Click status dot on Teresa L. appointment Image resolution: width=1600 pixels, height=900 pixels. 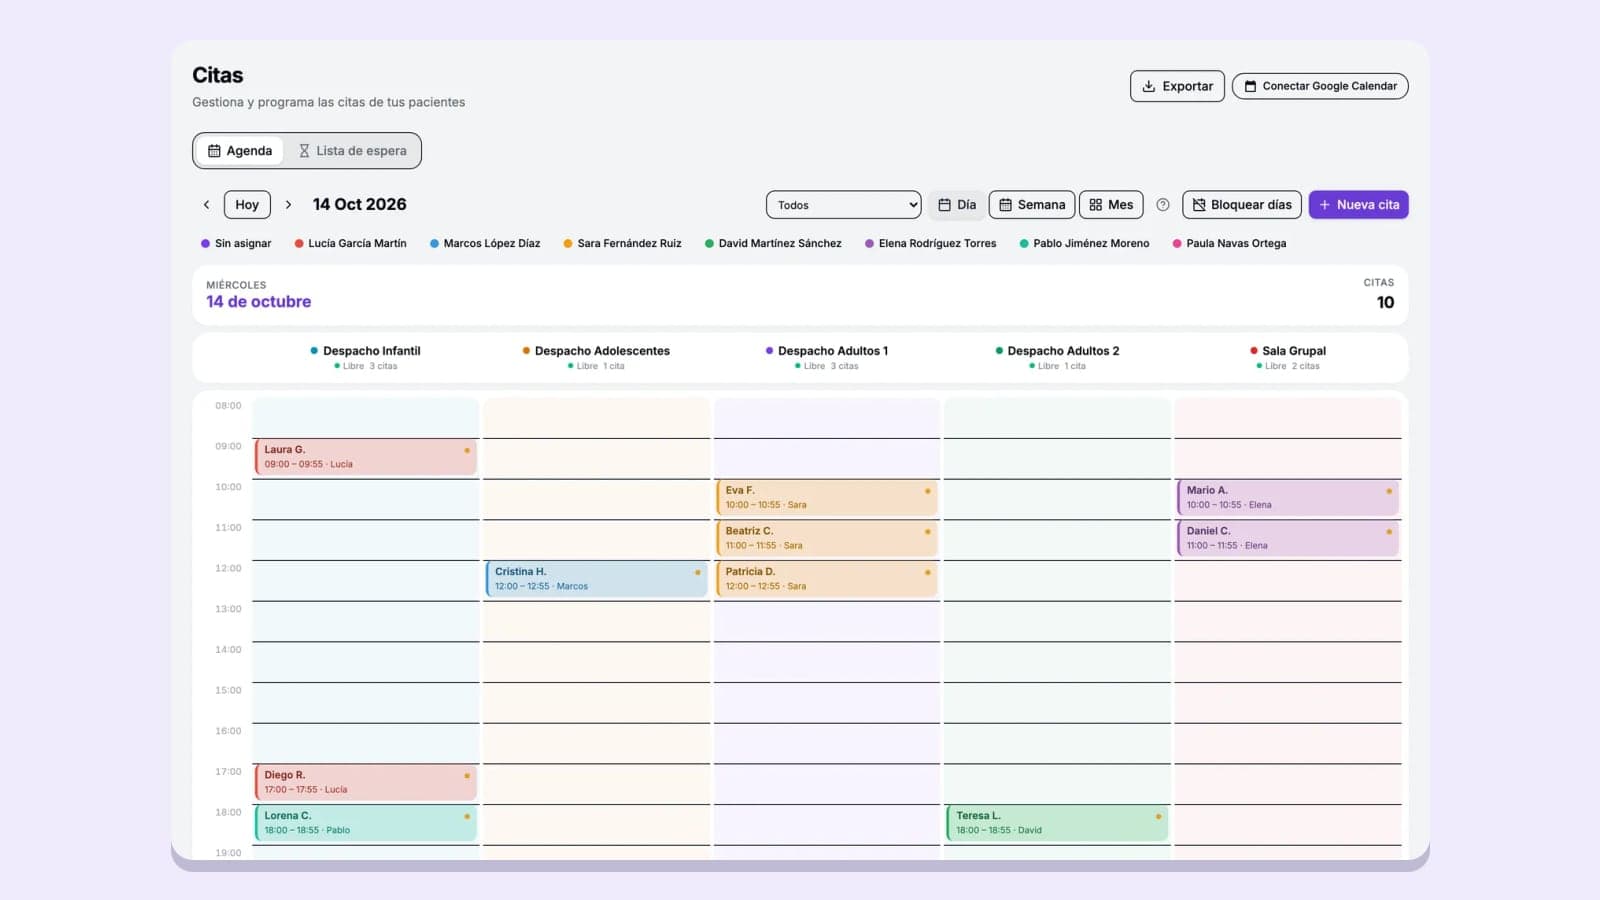[1158, 816]
